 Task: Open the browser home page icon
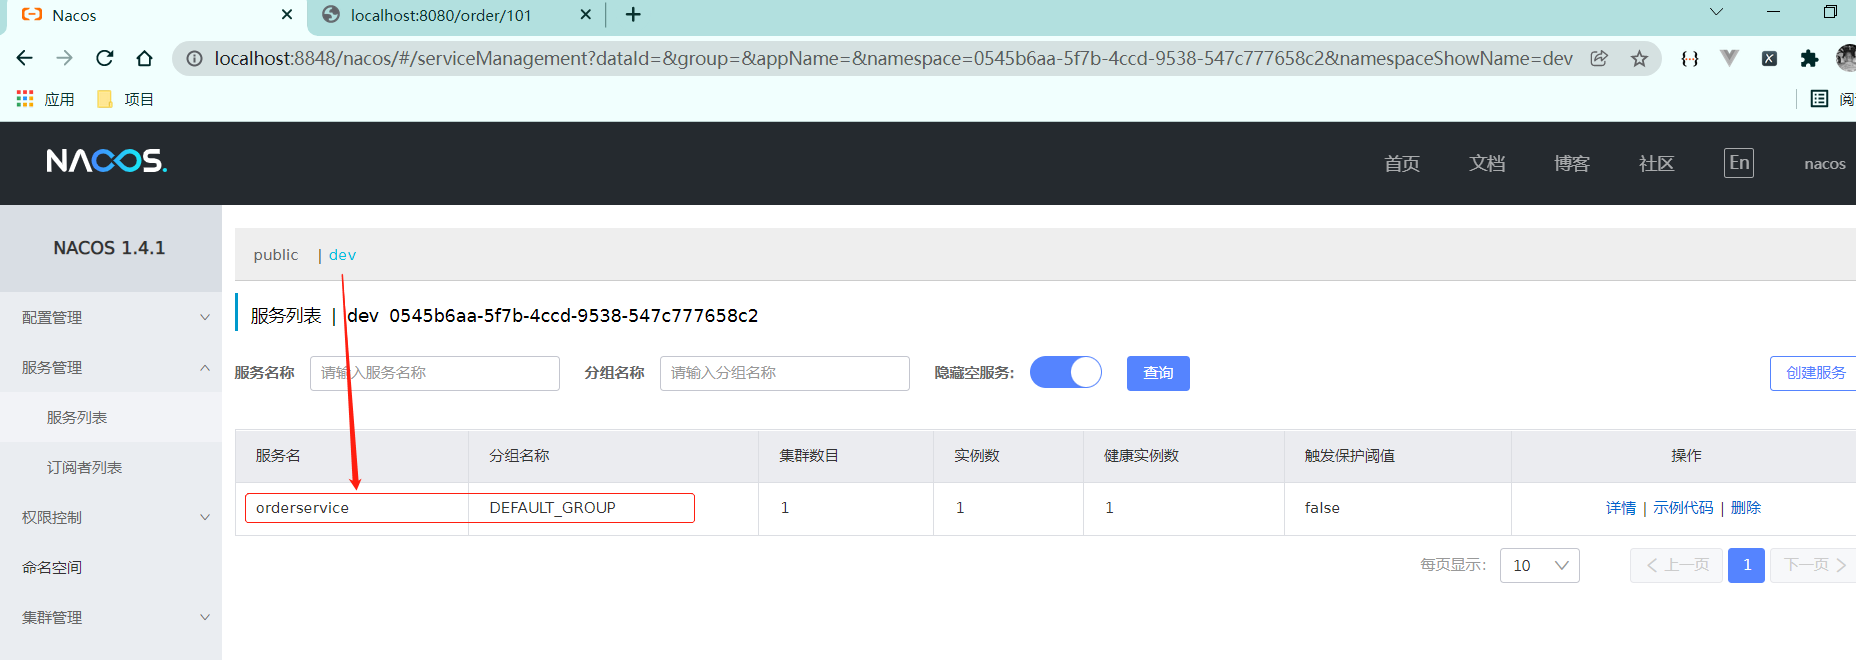[145, 58]
